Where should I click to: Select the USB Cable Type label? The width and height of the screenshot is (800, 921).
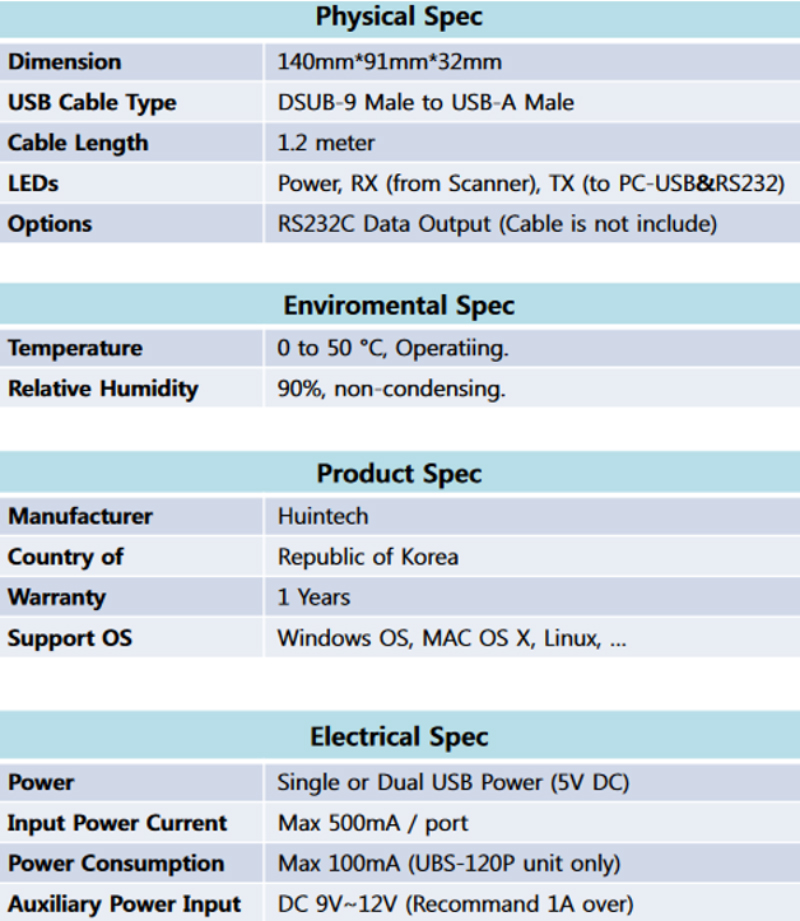(91, 103)
